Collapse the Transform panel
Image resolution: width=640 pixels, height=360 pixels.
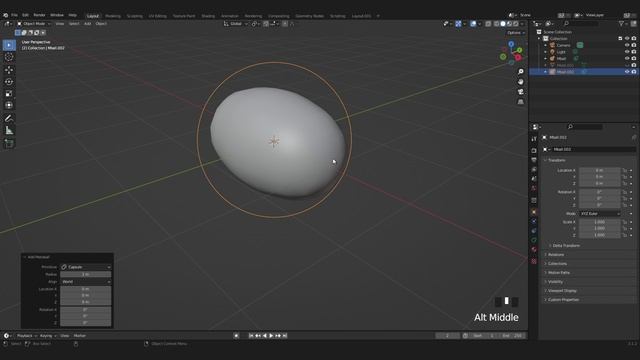pyautogui.click(x=556, y=160)
